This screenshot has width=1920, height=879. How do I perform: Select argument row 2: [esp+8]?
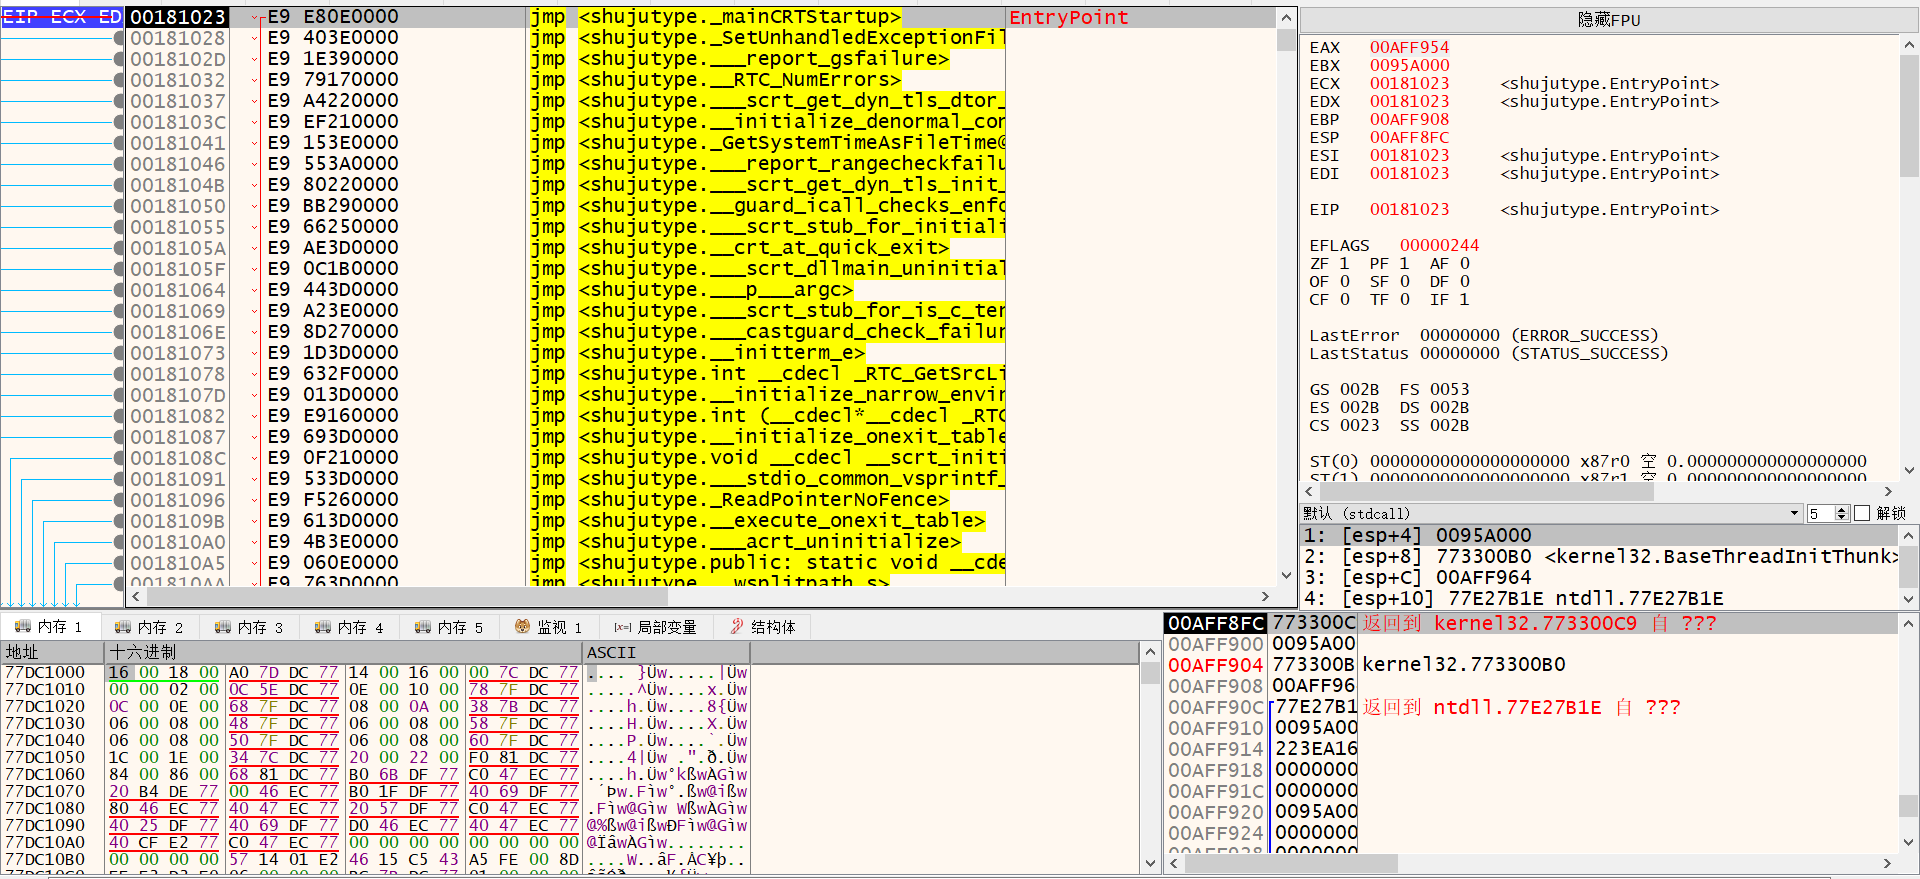[x=1600, y=556]
